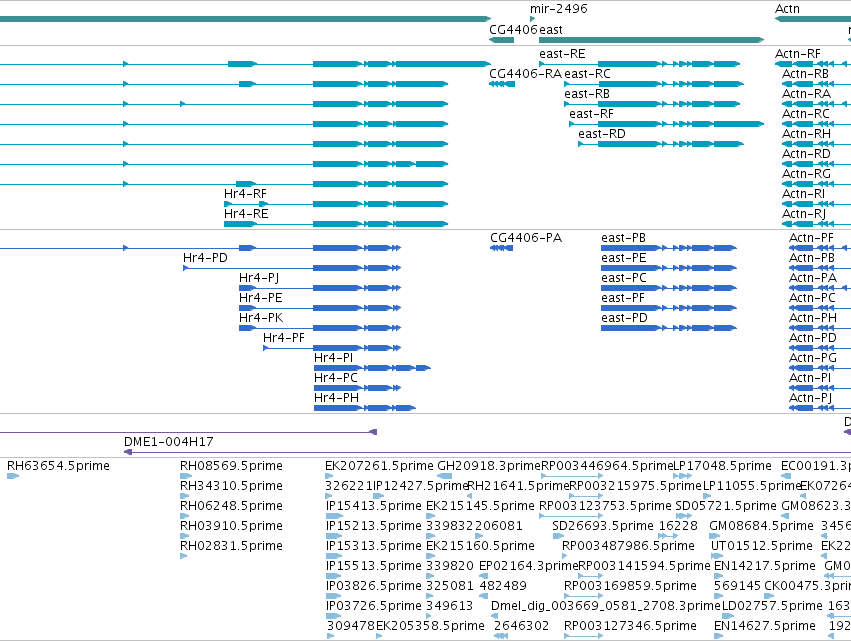
Task: Click the Actn-RG transcript label
Action: [x=806, y=174]
